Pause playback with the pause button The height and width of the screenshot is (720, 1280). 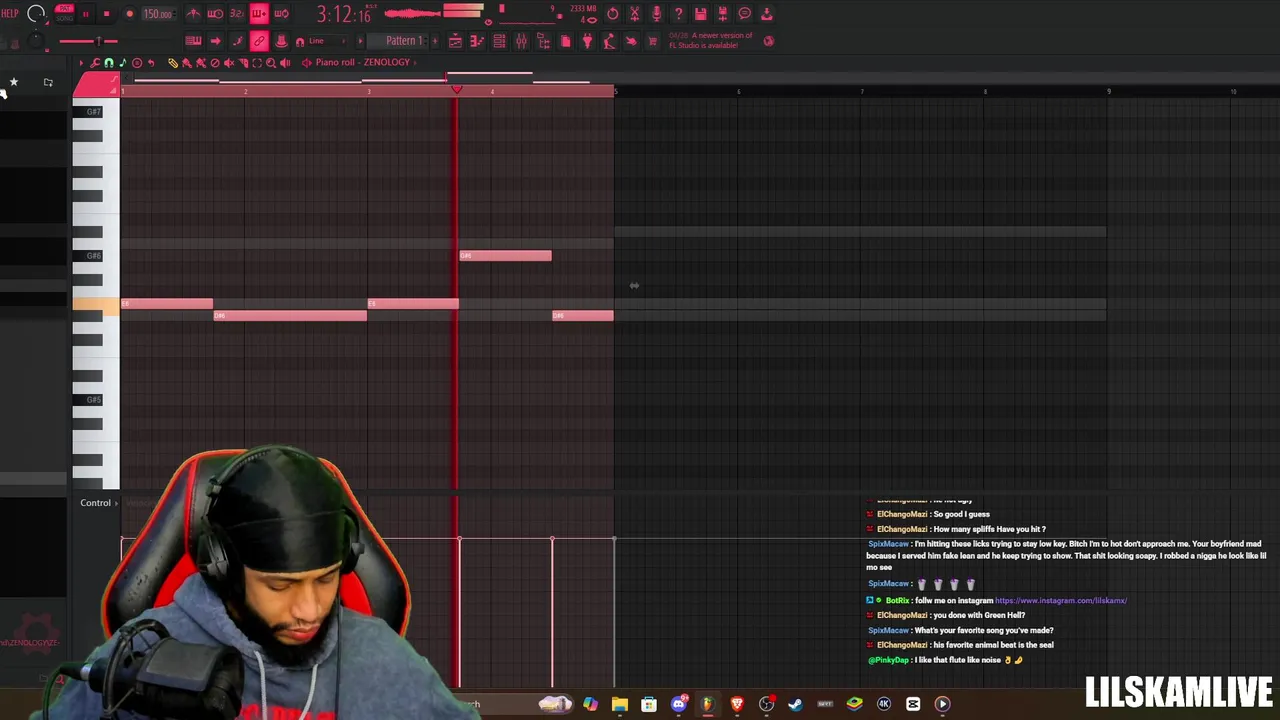pyautogui.click(x=86, y=14)
